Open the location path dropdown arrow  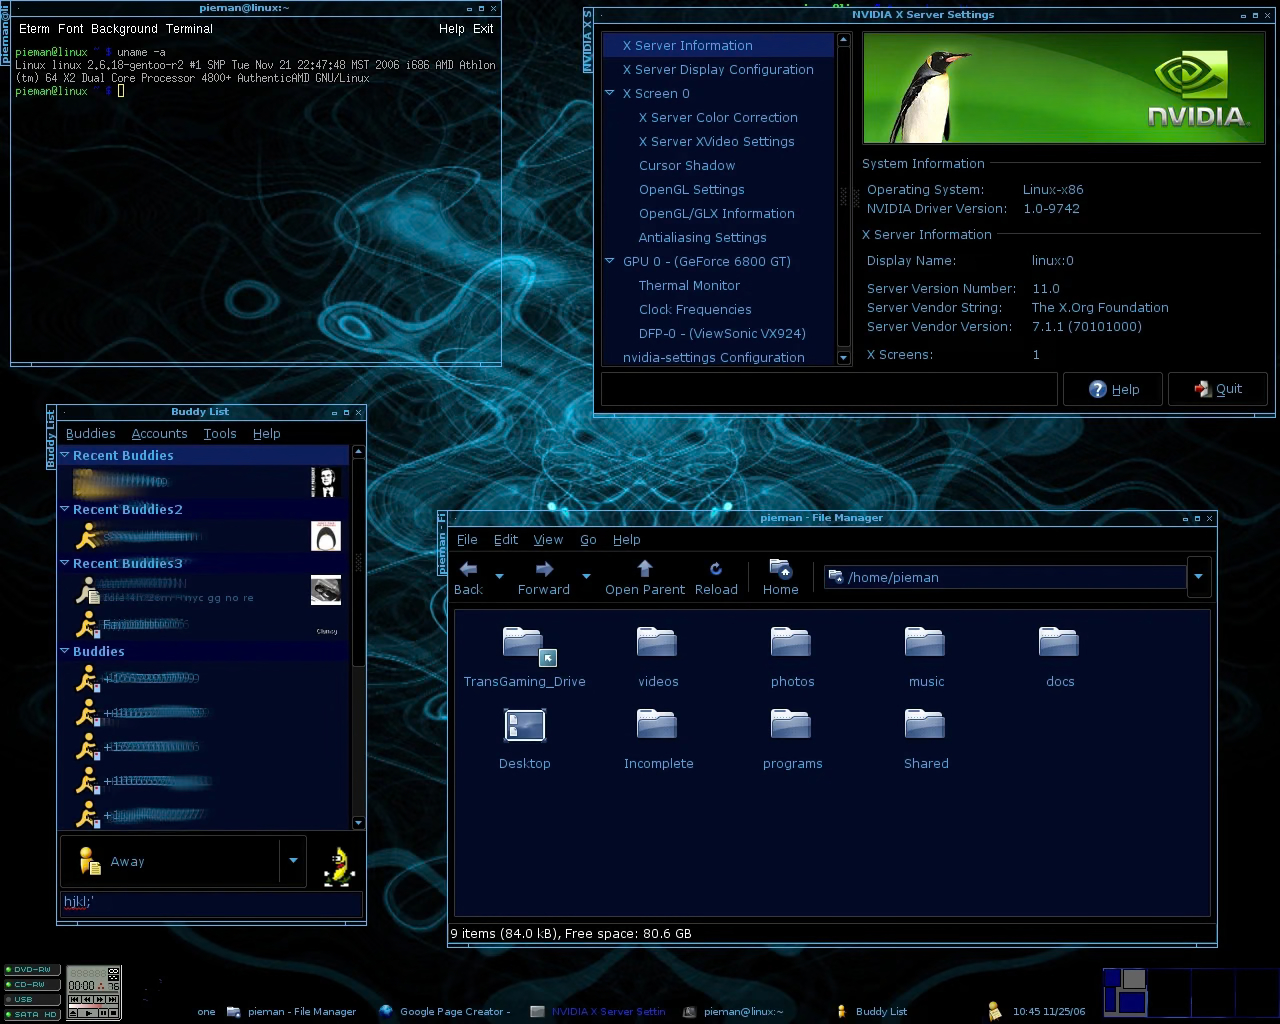click(x=1198, y=576)
